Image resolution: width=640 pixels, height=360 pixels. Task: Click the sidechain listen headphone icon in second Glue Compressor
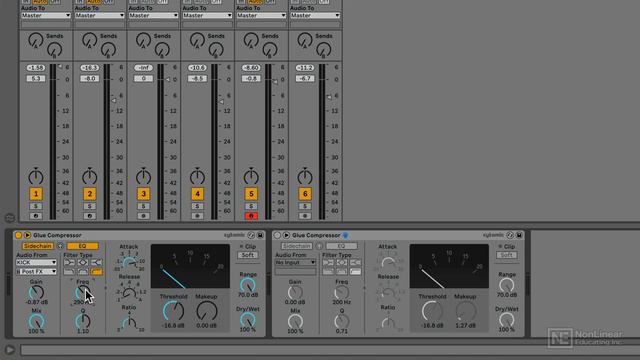319,246
